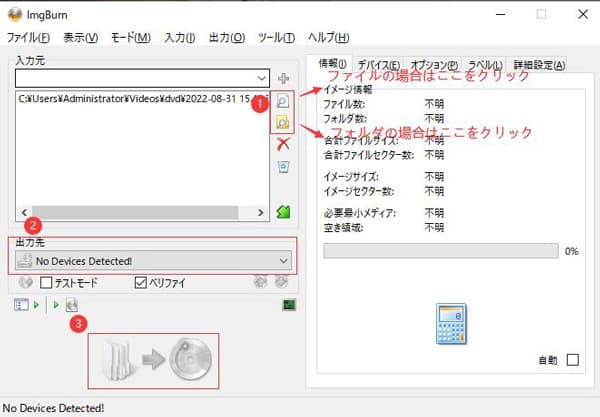Screen dimensions: 600x417
Task: Select the C:¥Users¥Administrator¥Videos path entry
Action: [142, 99]
